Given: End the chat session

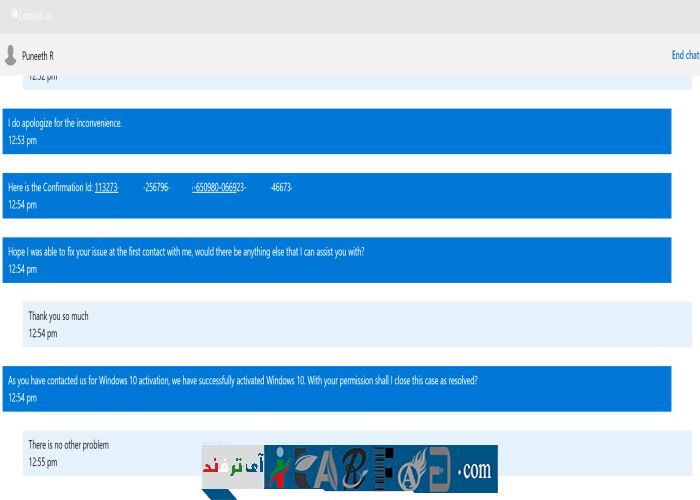Looking at the screenshot, I should tap(684, 55).
